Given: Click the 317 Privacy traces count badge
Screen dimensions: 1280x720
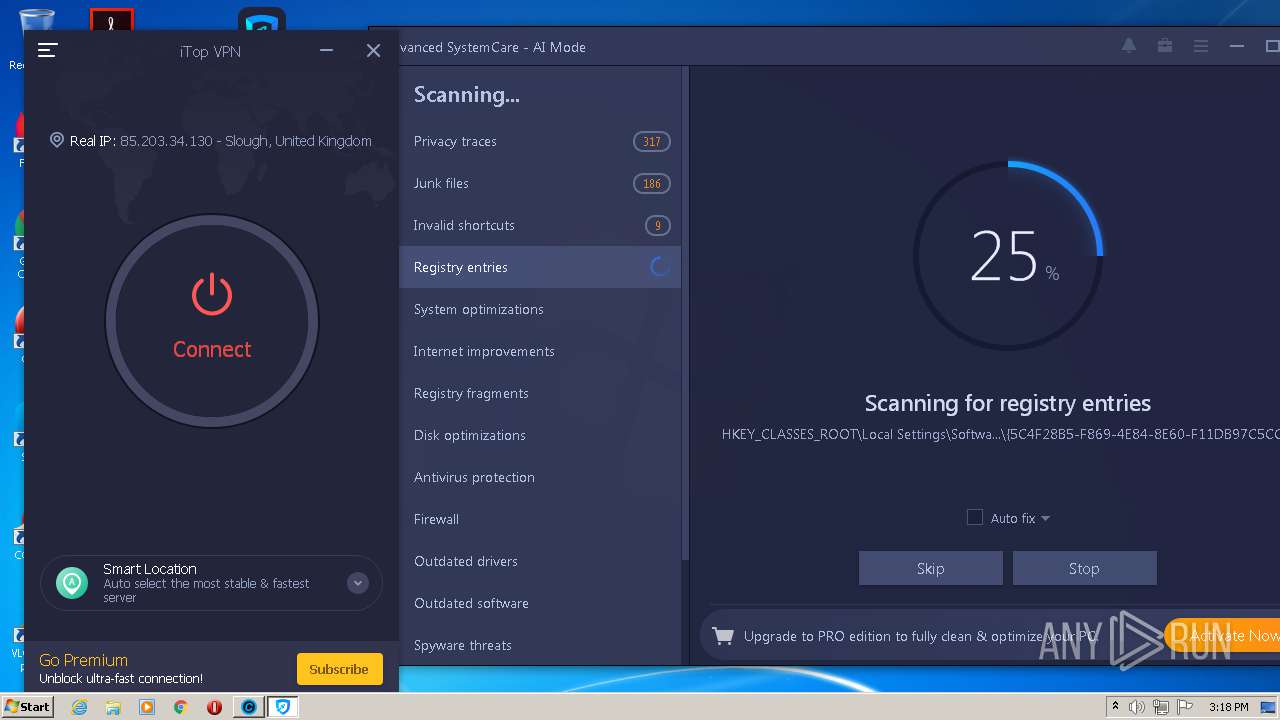Looking at the screenshot, I should pyautogui.click(x=652, y=141).
